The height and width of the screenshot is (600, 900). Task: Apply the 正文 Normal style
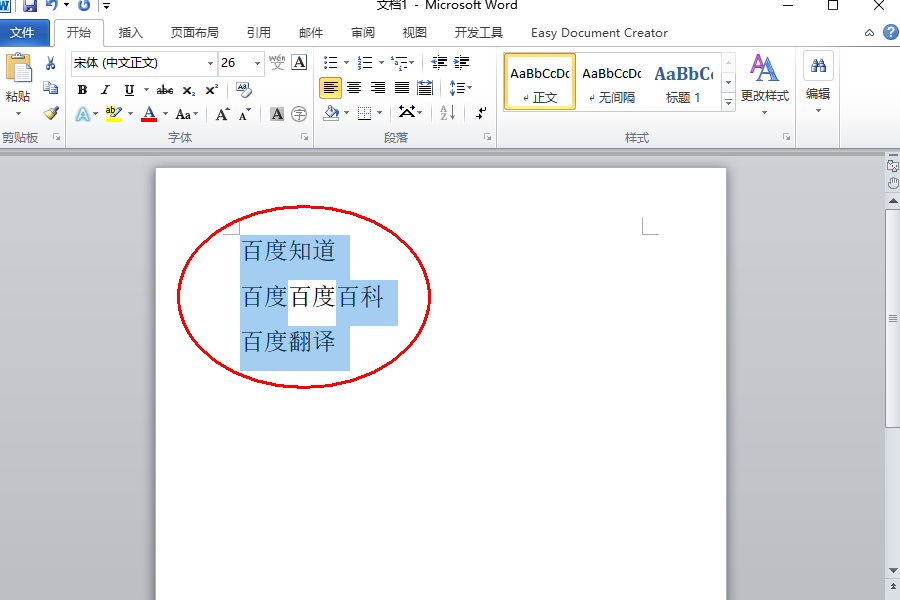(x=540, y=82)
